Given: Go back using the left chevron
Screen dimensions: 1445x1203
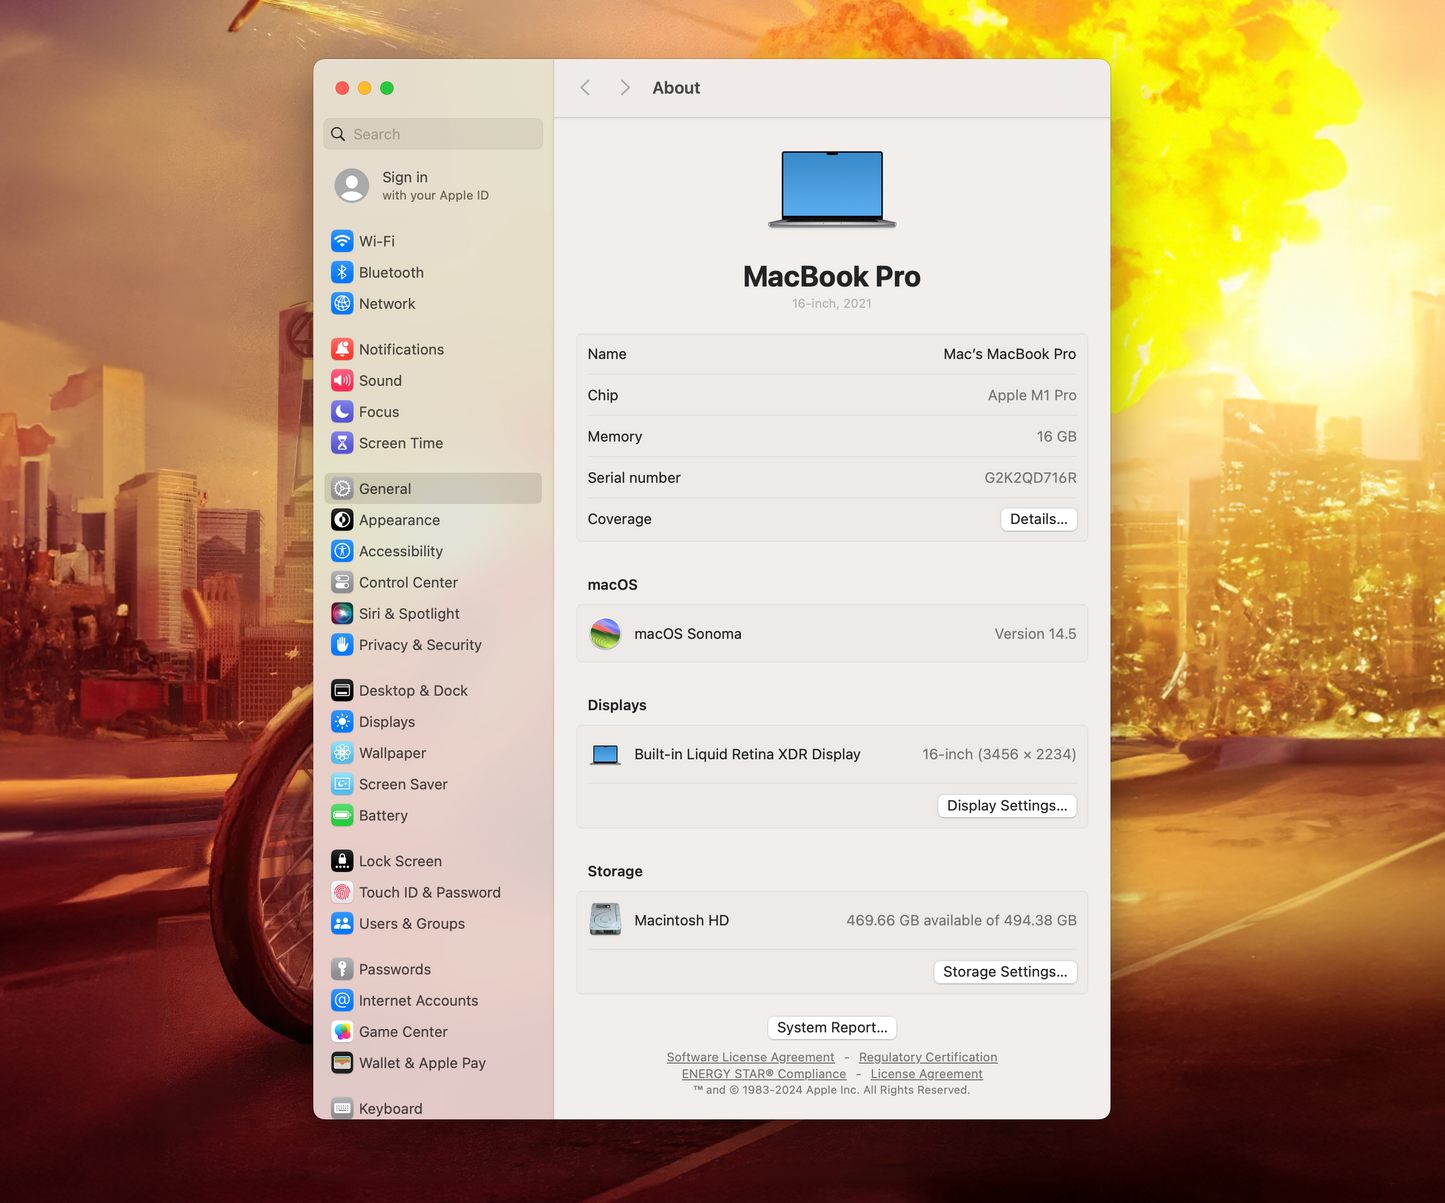Looking at the screenshot, I should click(585, 88).
